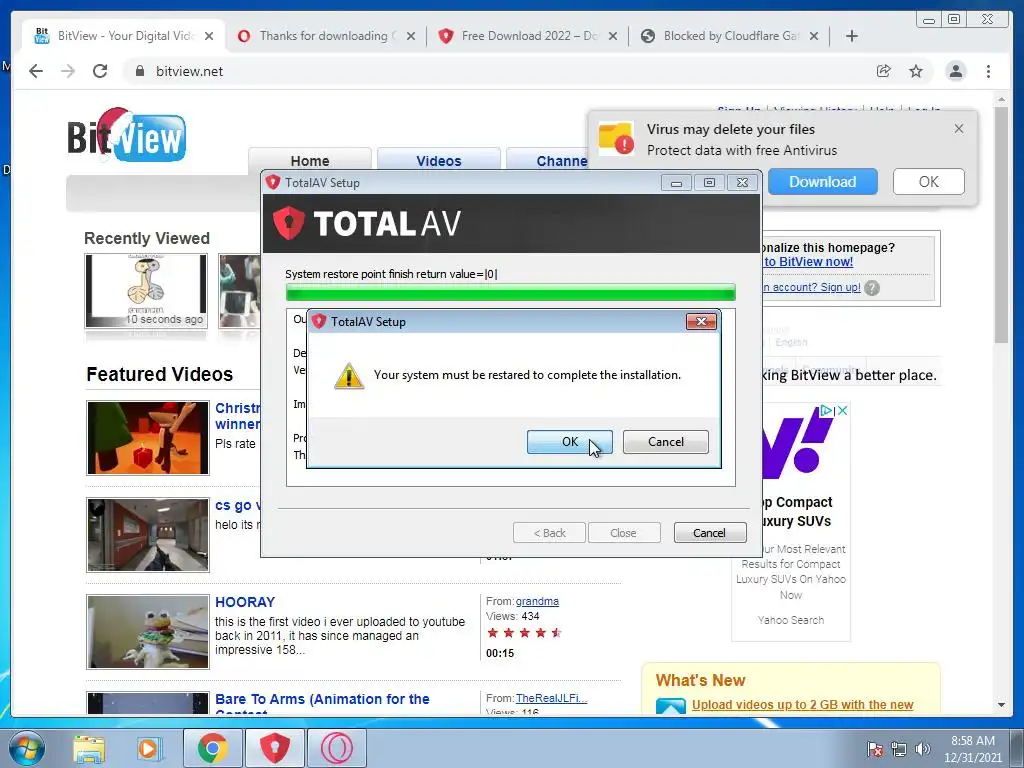Click the folder warning icon in notification
Image resolution: width=1024 pixels, height=768 pixels.
pyautogui.click(x=616, y=138)
